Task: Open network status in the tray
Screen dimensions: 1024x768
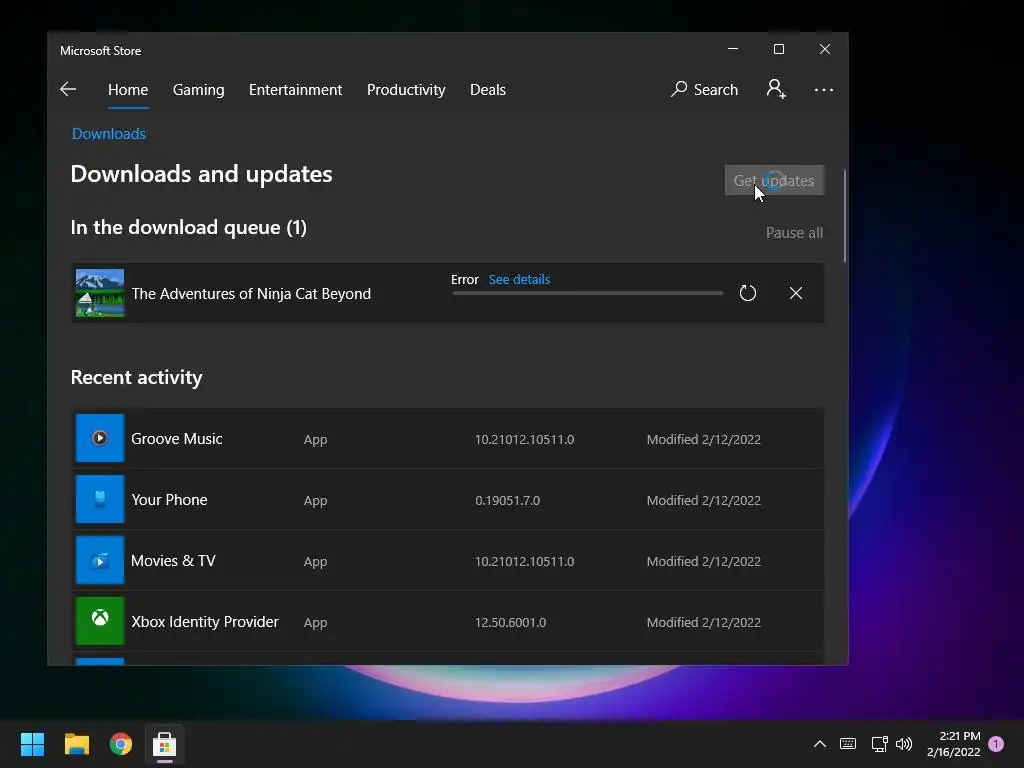Action: pyautogui.click(x=879, y=744)
